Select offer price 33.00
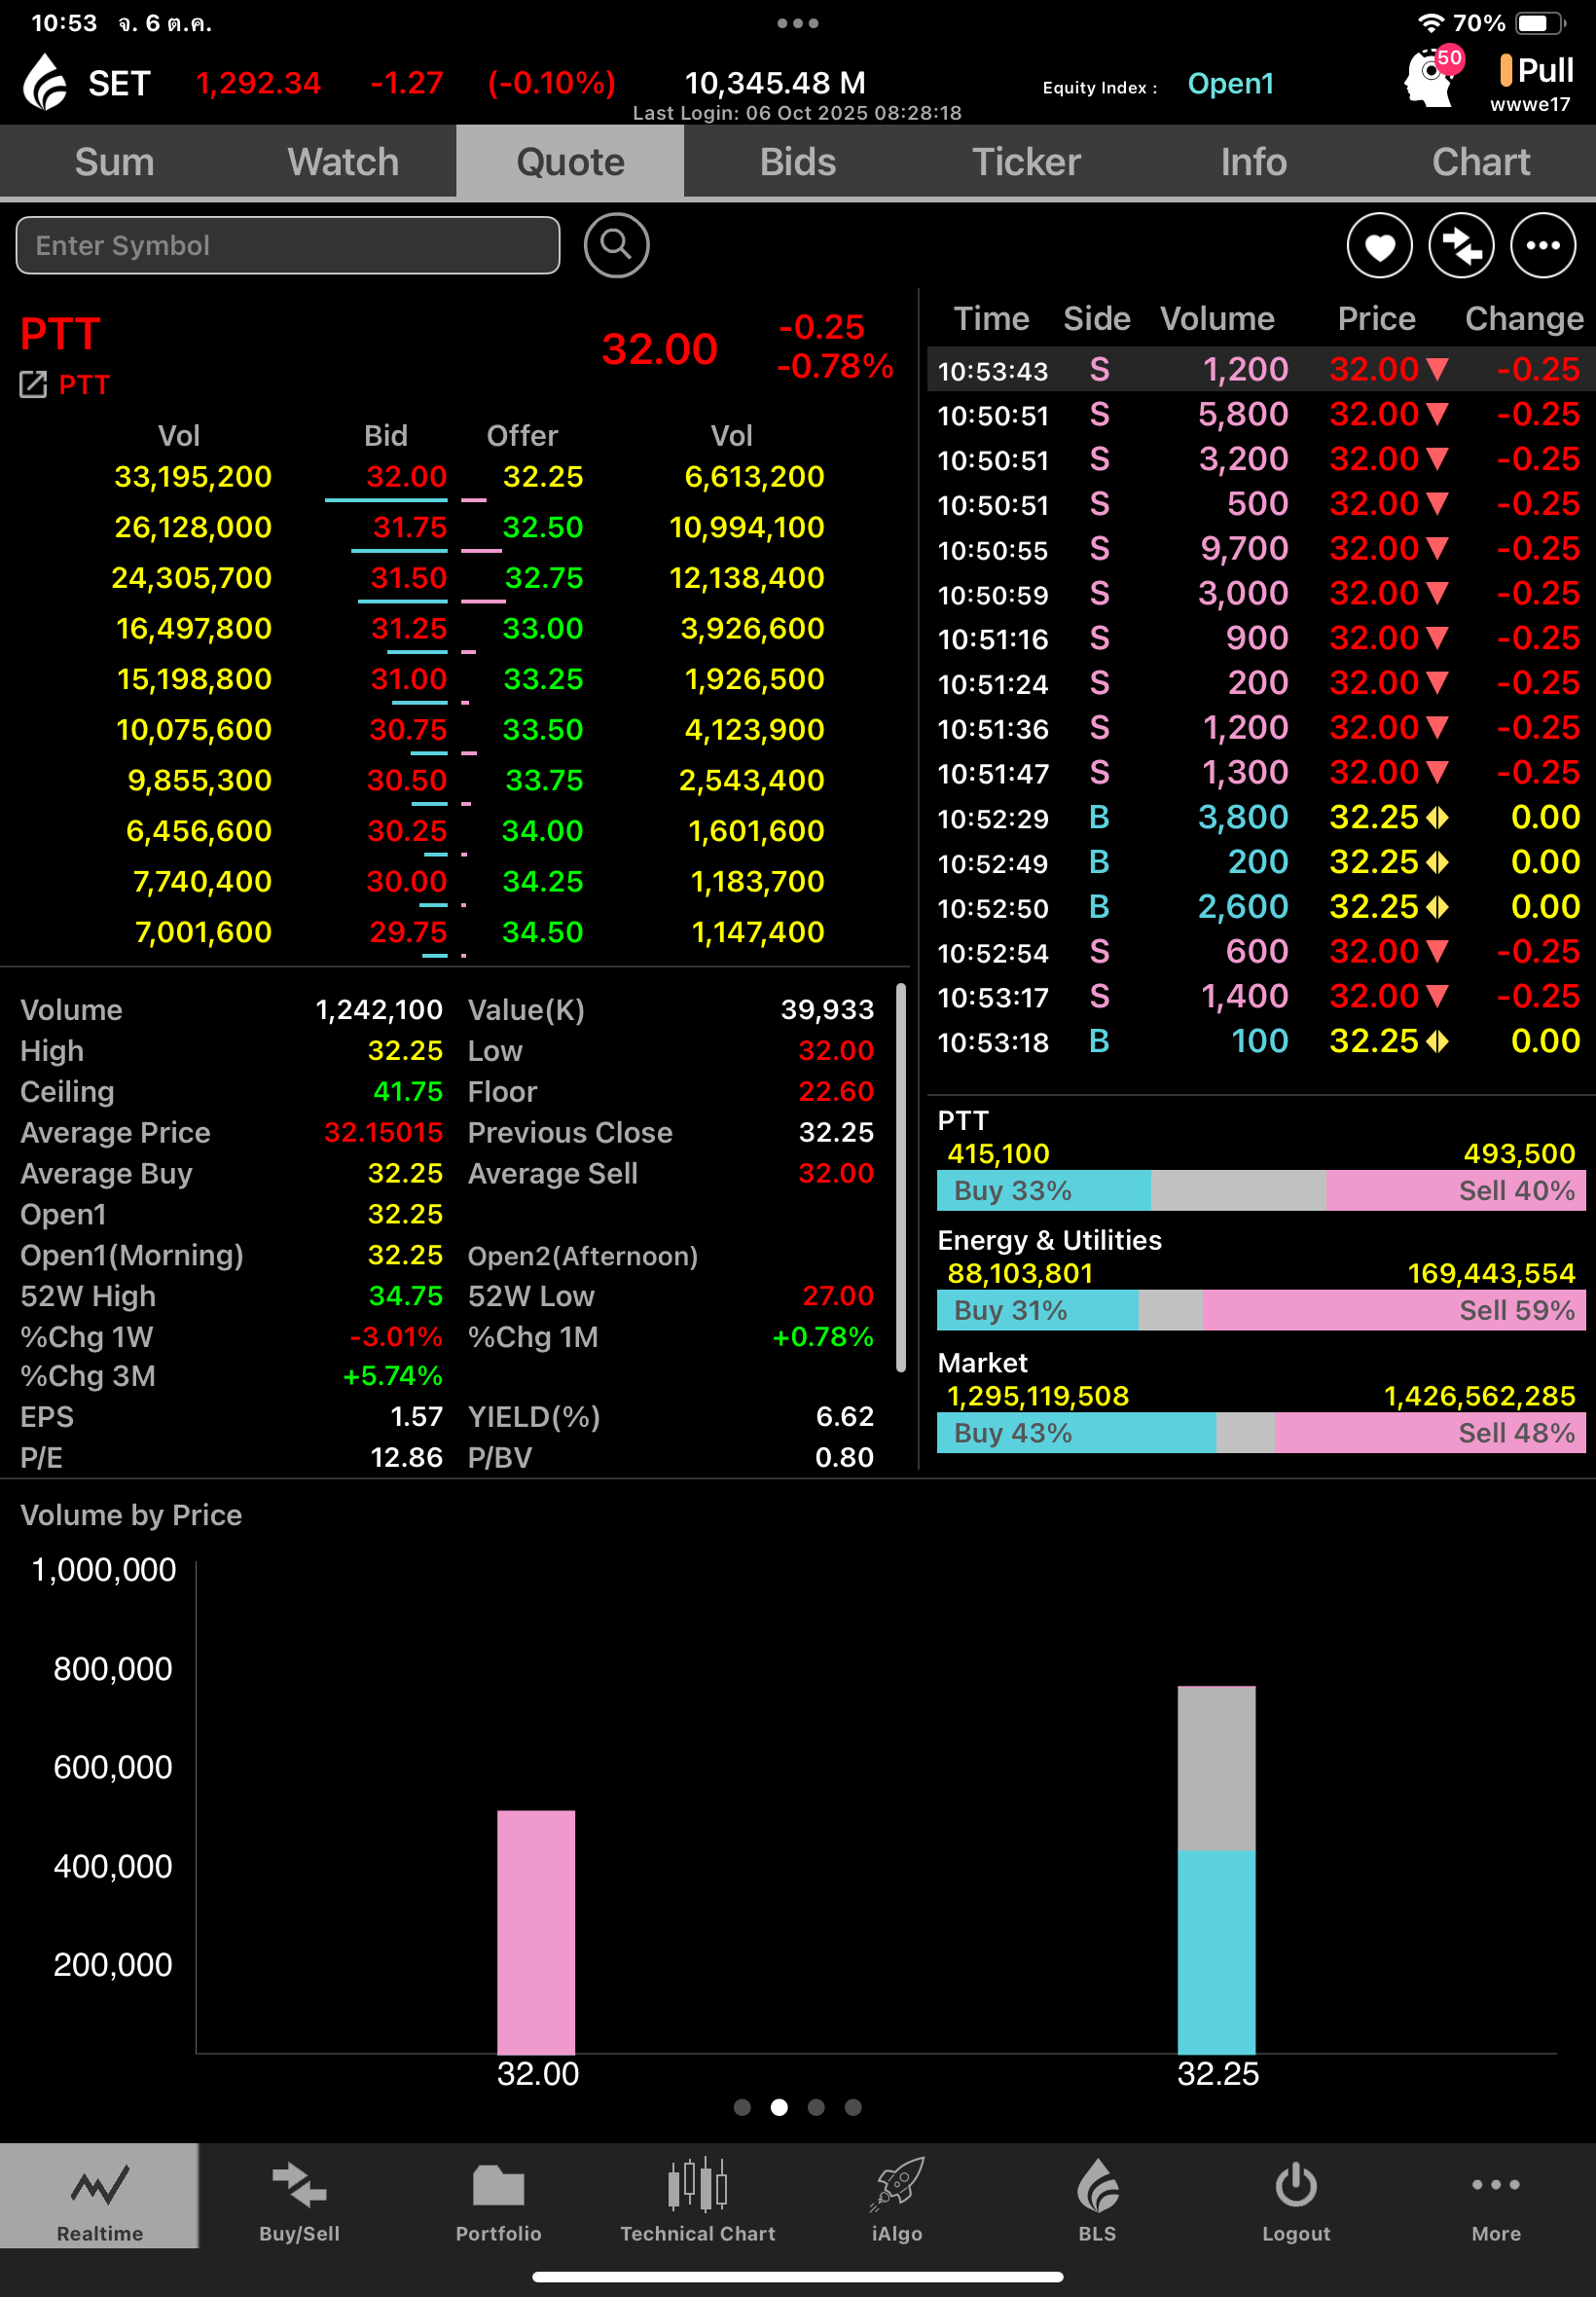Viewport: 1596px width, 2297px height. (x=542, y=628)
